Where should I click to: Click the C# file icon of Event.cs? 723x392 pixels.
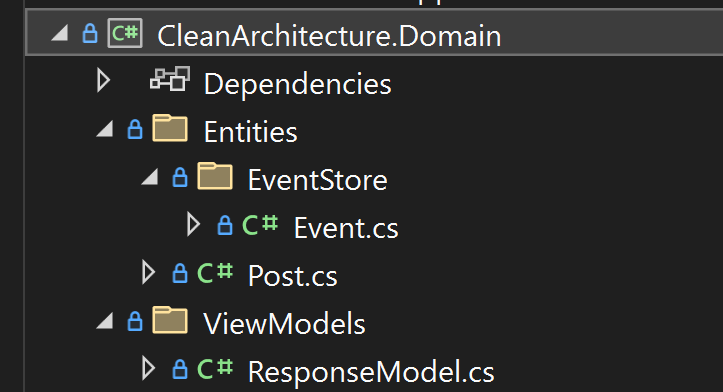(260, 225)
